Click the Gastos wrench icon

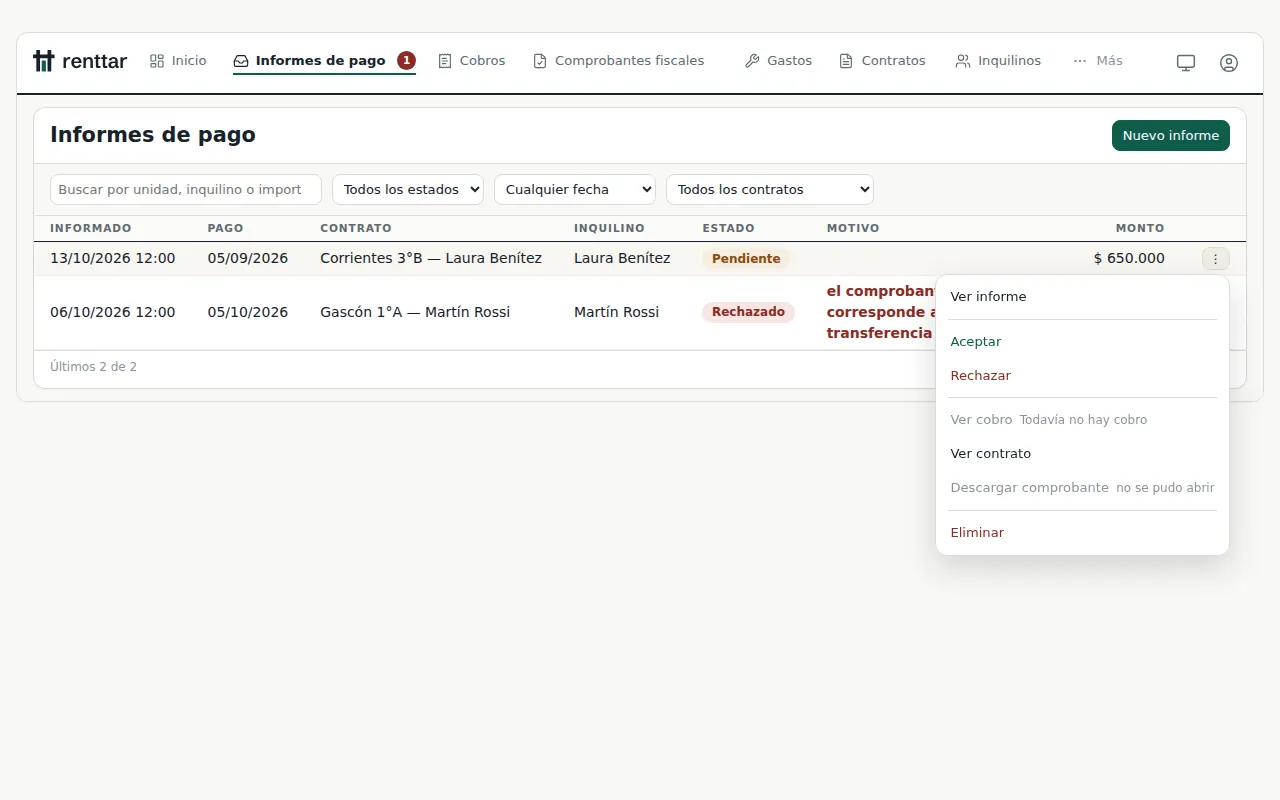pos(752,61)
